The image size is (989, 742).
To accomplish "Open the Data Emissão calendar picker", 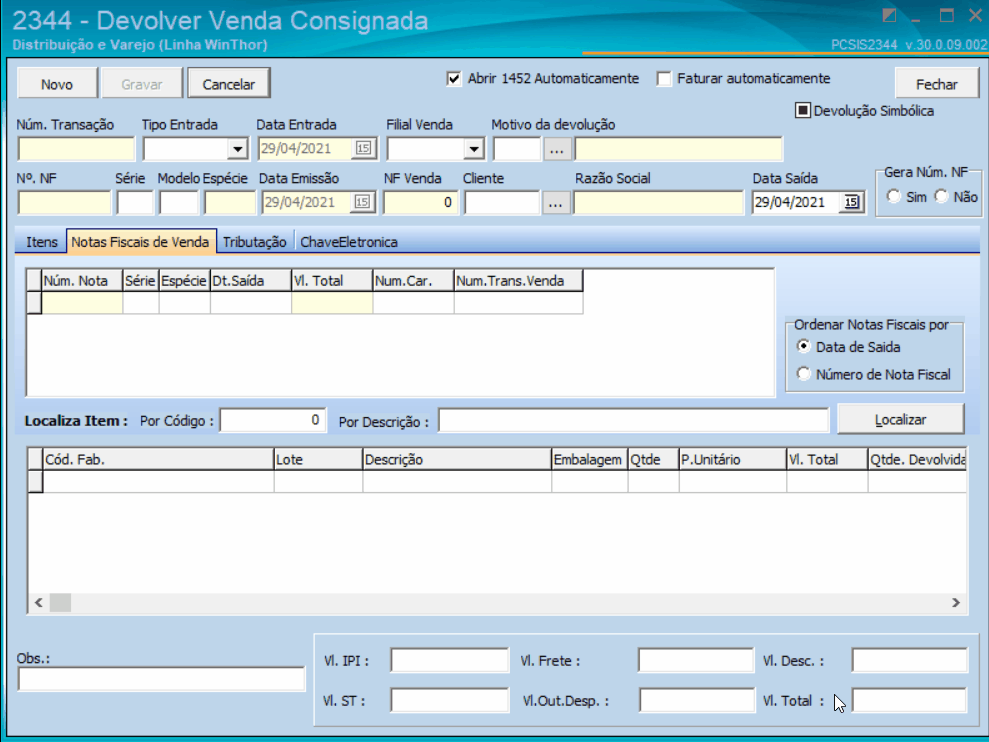I will [362, 202].
